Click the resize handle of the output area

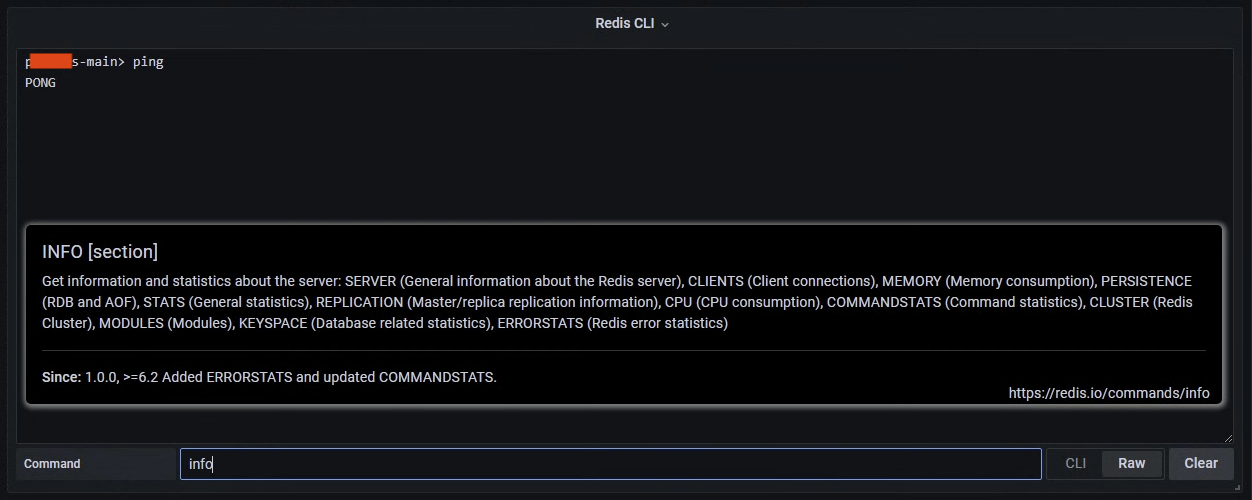click(1228, 438)
